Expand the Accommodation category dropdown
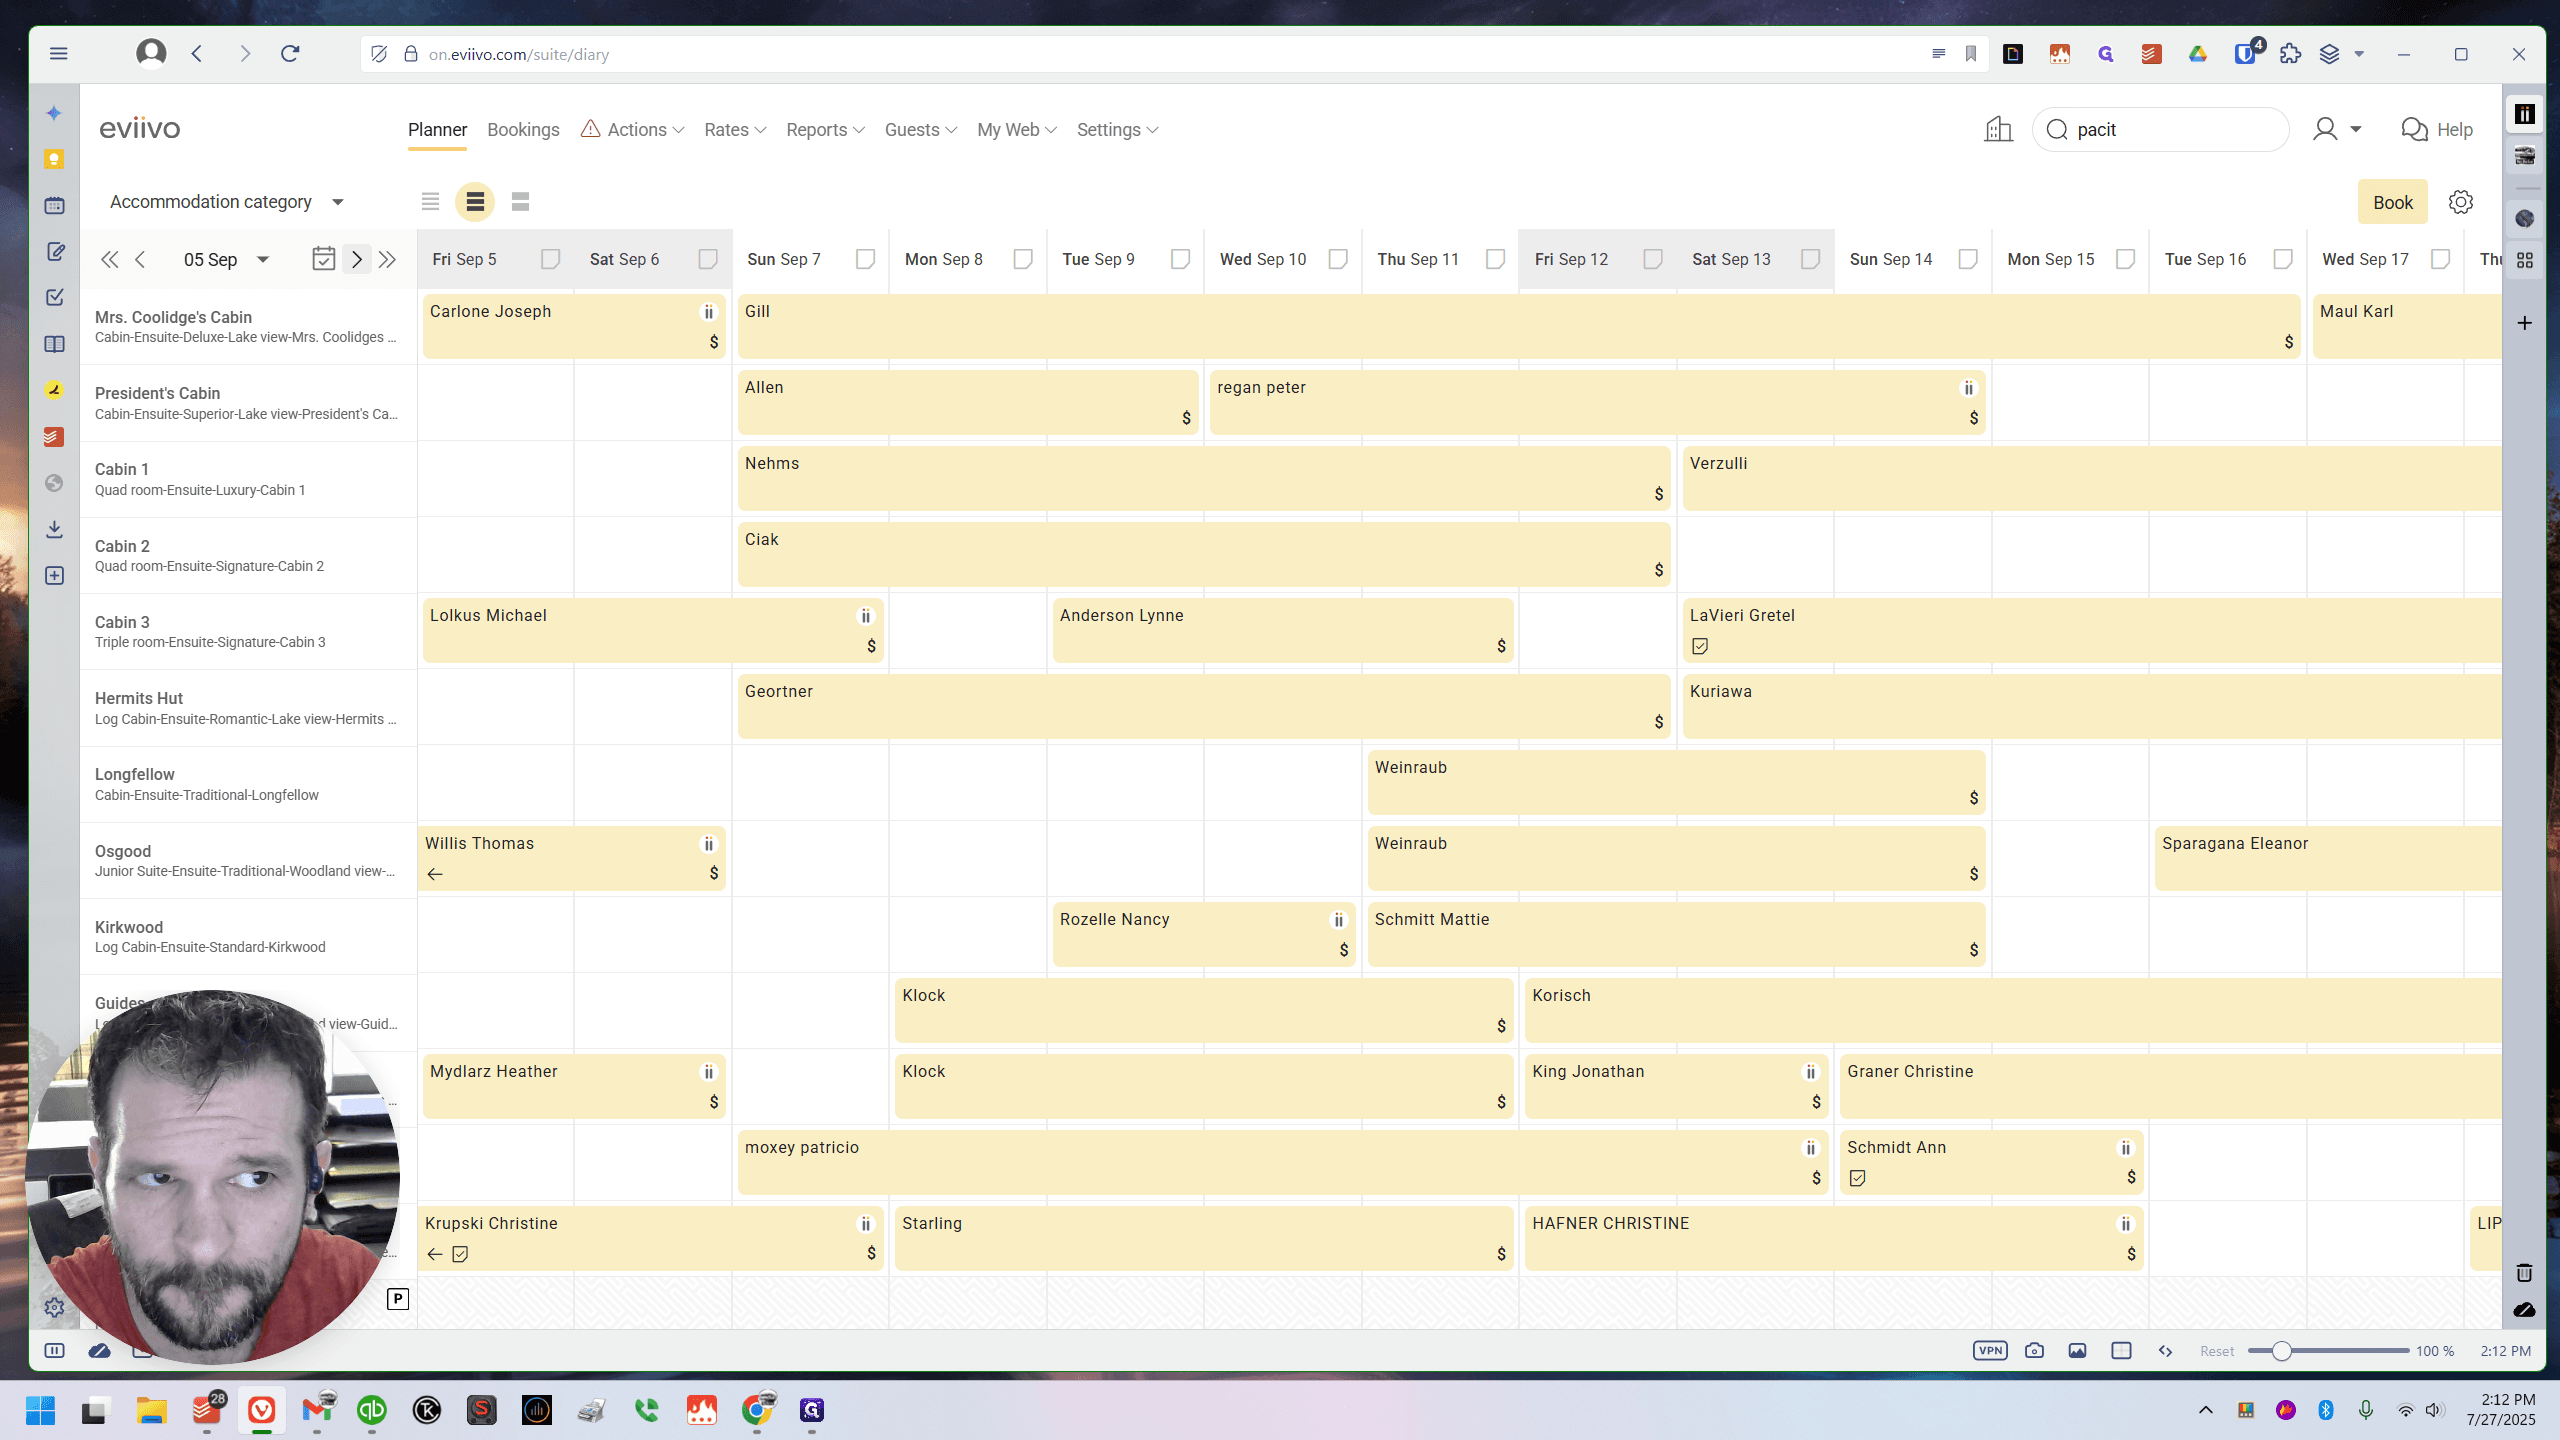 [226, 202]
